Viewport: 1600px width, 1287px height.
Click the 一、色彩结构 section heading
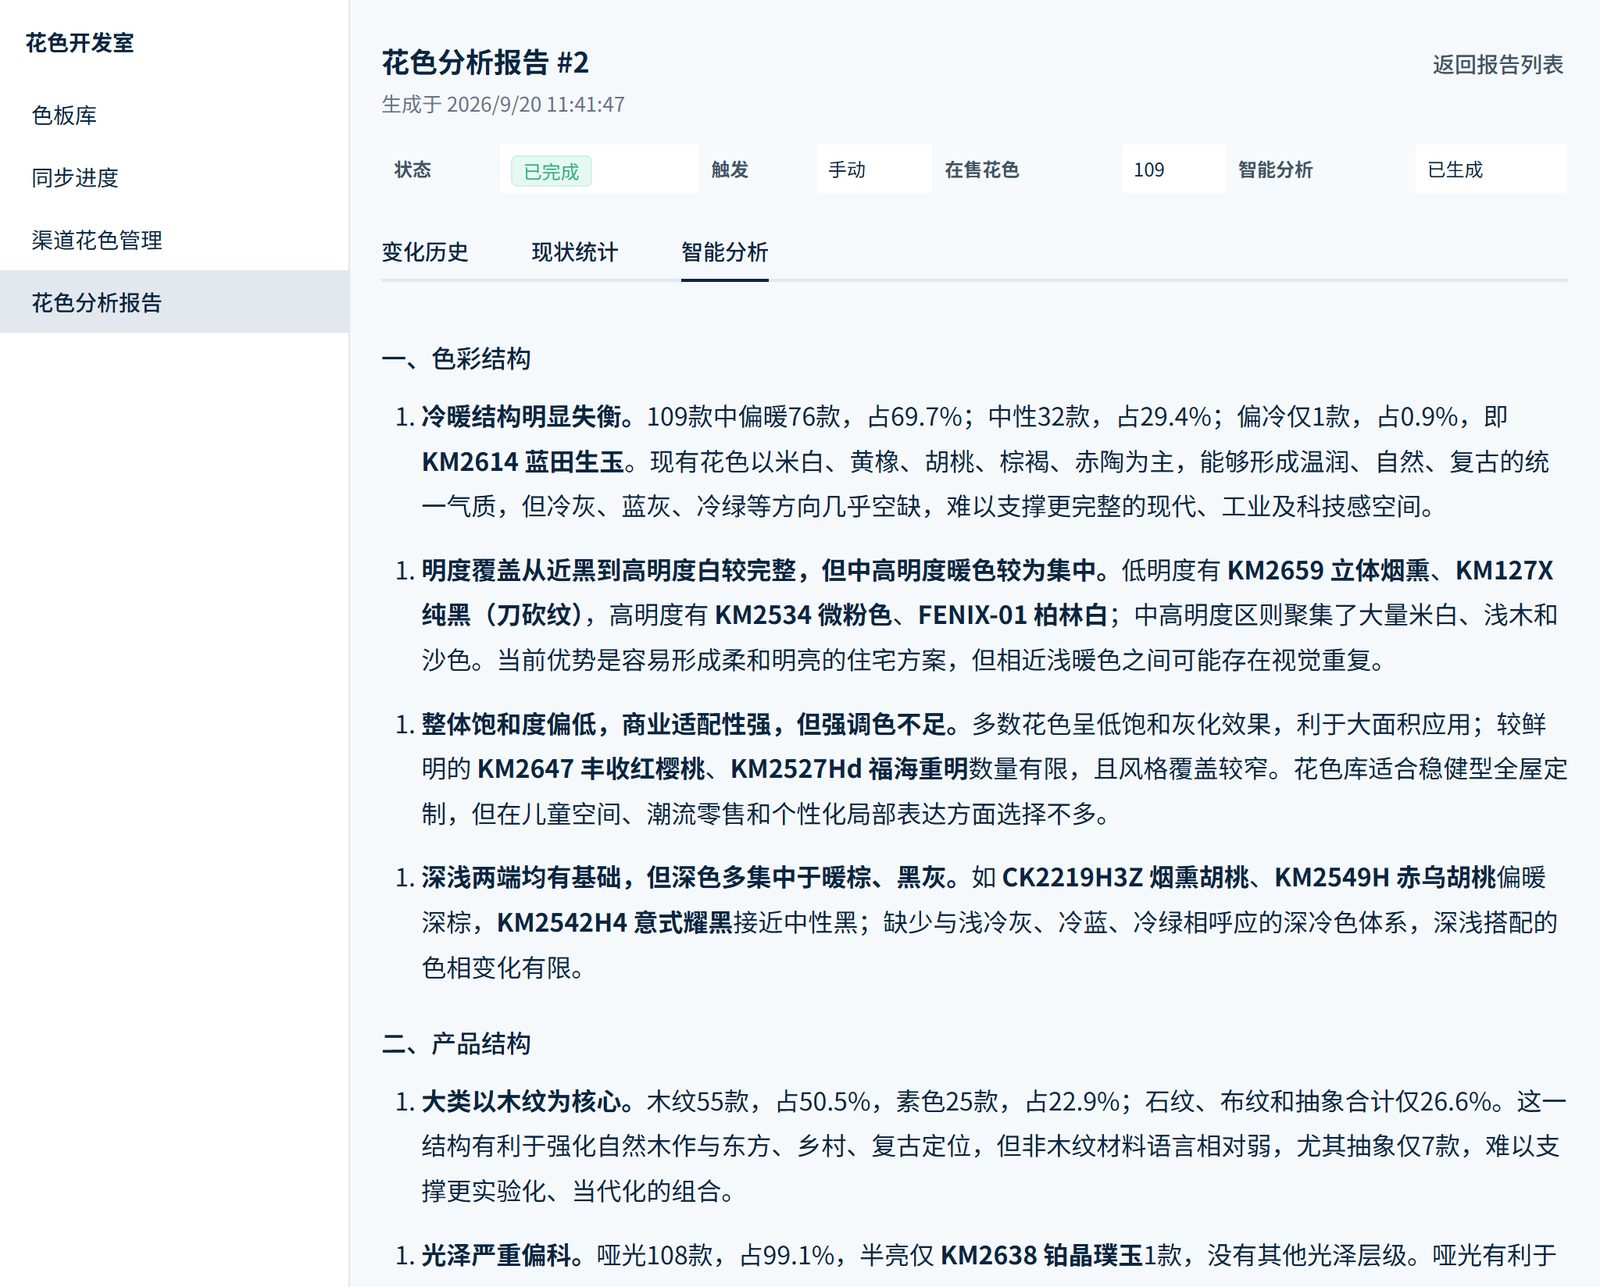(456, 358)
